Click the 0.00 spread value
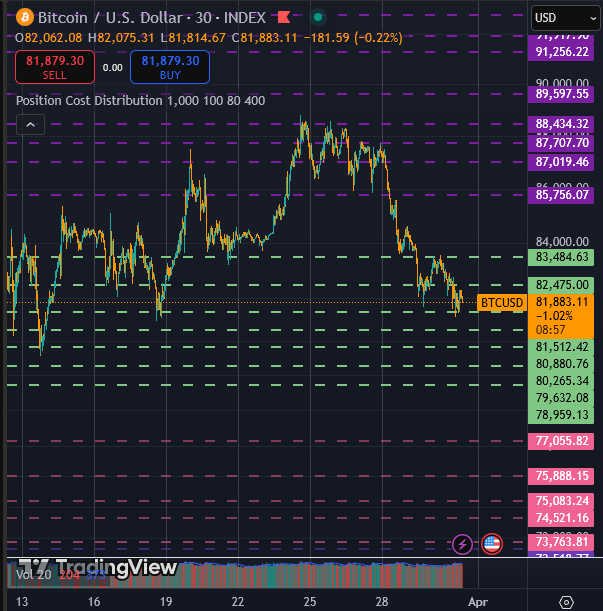This screenshot has width=603, height=611. [113, 68]
